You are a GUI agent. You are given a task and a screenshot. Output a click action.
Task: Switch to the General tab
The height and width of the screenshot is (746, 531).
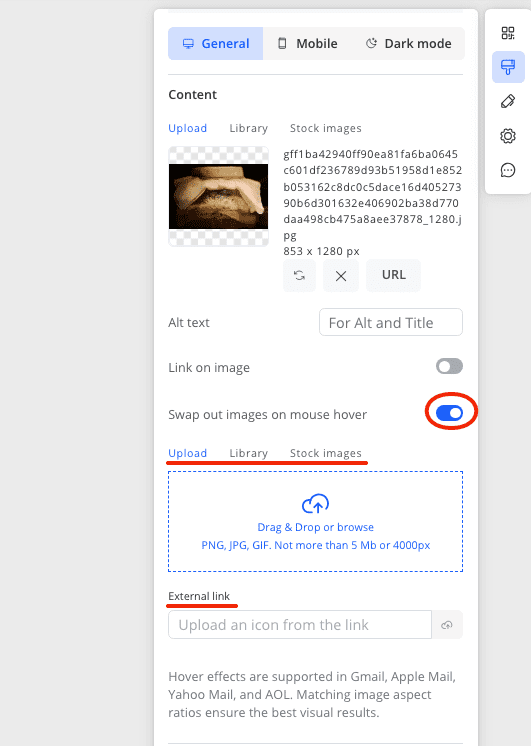point(216,44)
